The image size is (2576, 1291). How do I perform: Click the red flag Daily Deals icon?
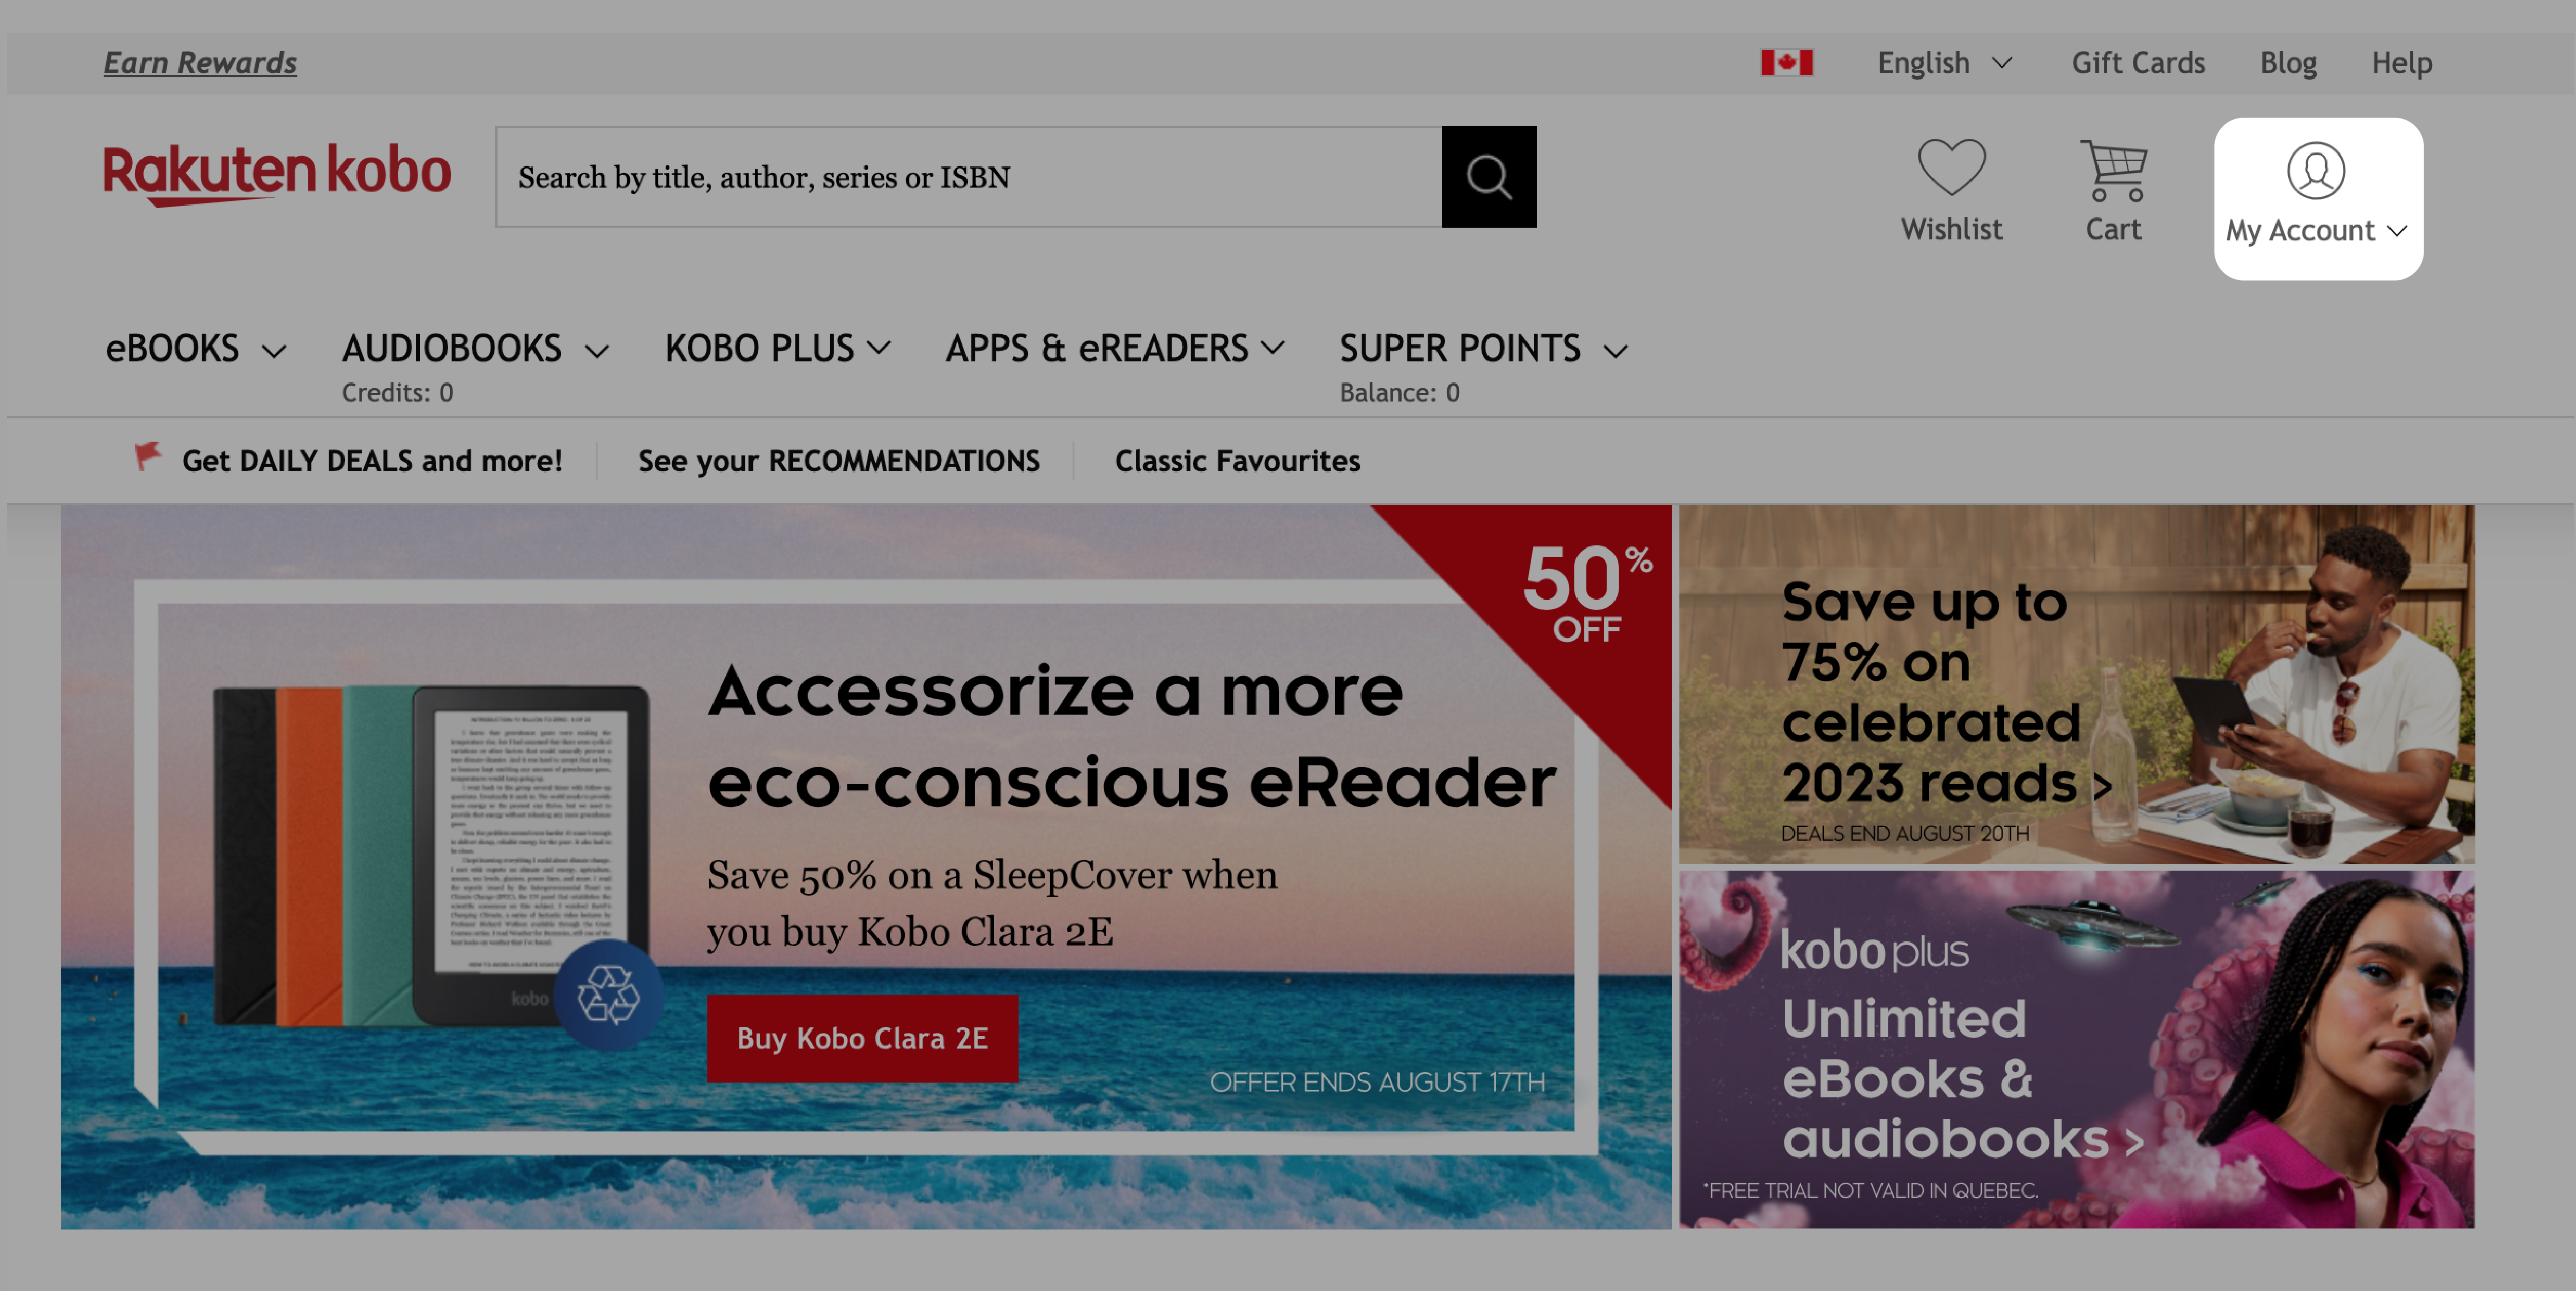[148, 459]
